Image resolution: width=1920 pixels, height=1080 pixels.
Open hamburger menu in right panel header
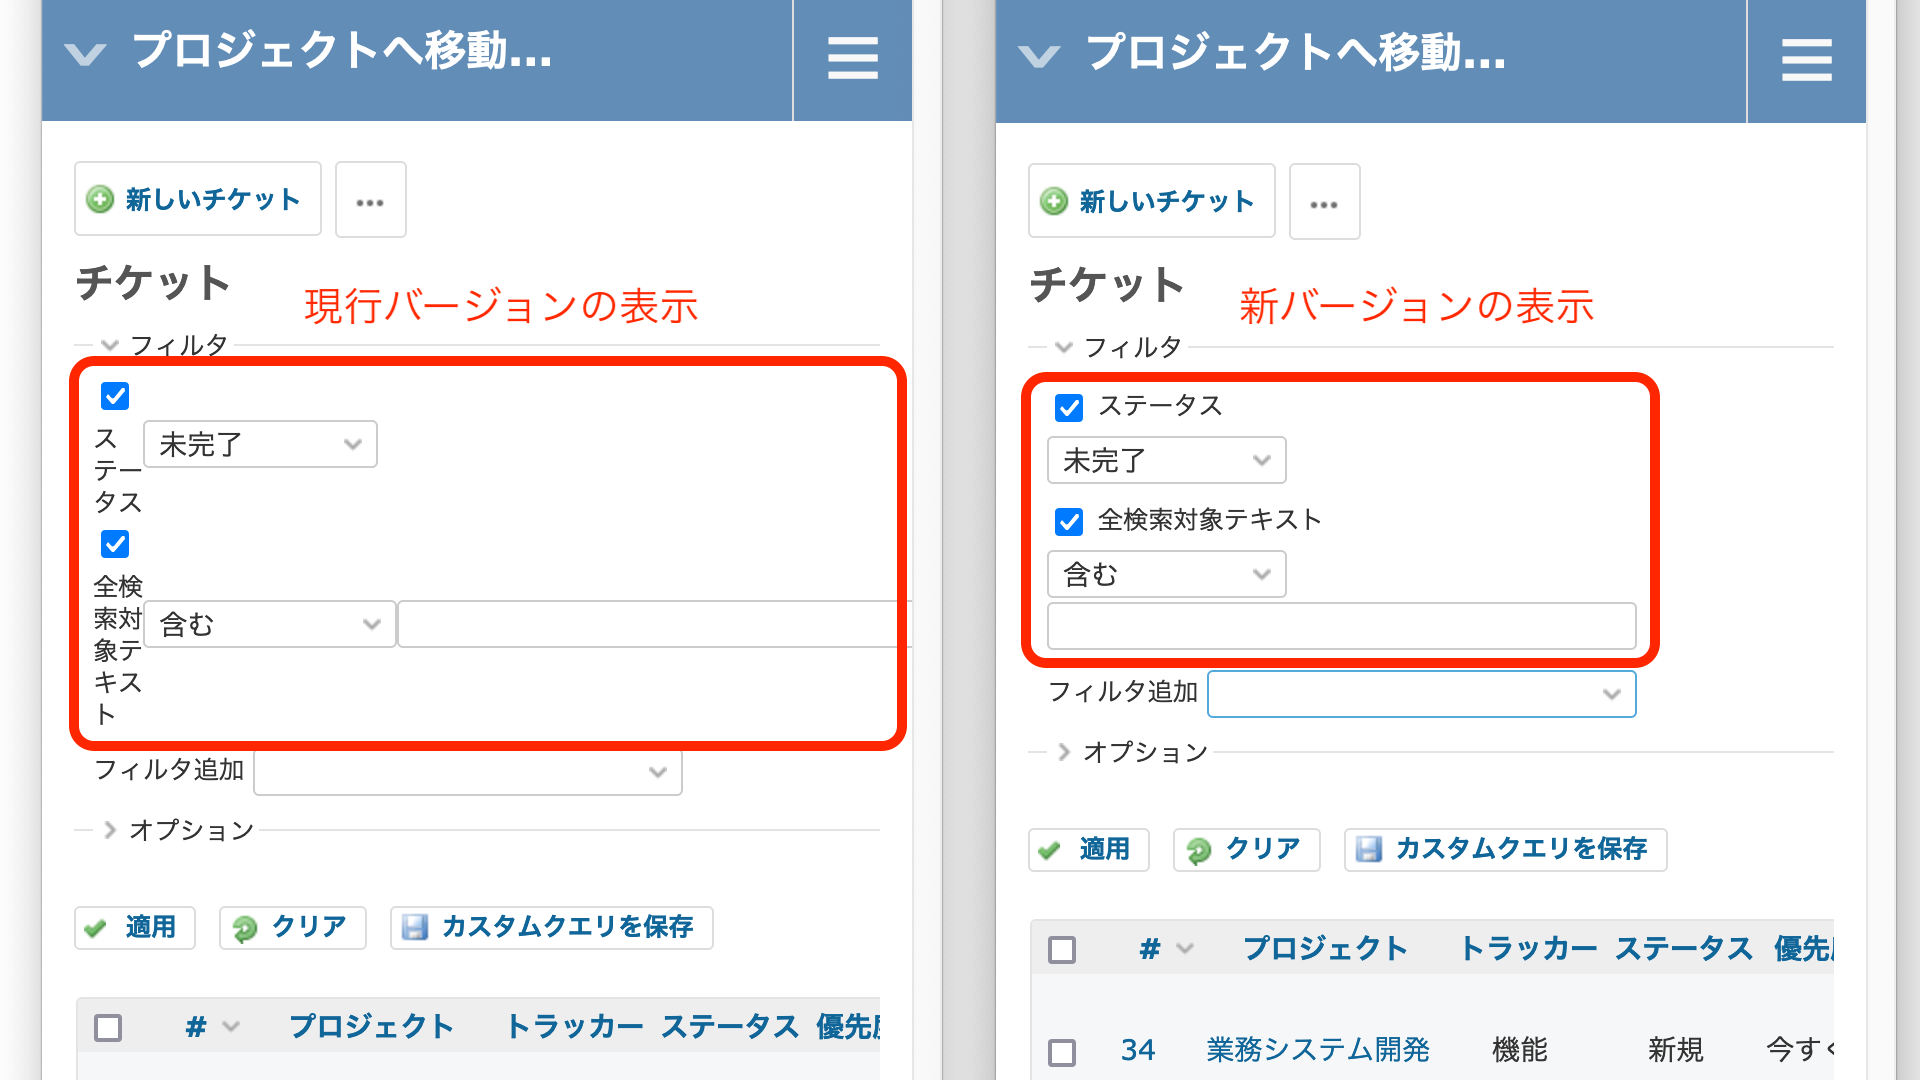click(x=1806, y=60)
